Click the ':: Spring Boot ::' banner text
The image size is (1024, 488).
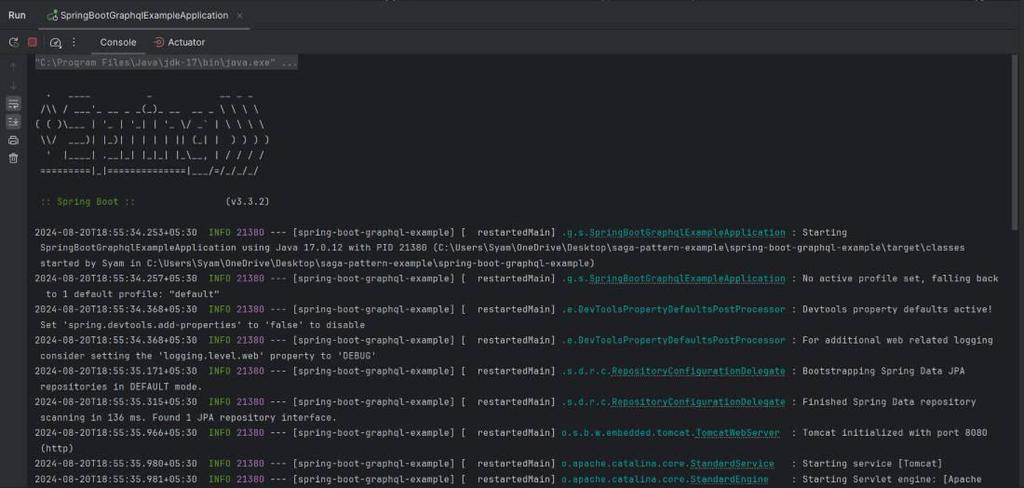pos(88,202)
